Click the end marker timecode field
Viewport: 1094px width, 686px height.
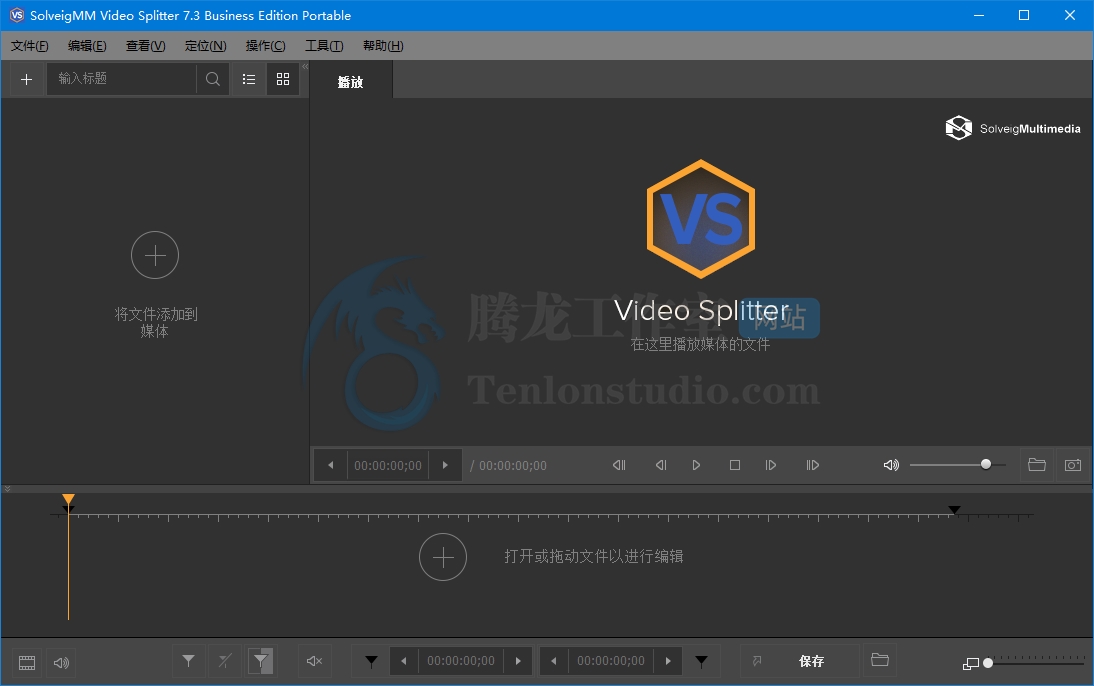click(x=611, y=661)
